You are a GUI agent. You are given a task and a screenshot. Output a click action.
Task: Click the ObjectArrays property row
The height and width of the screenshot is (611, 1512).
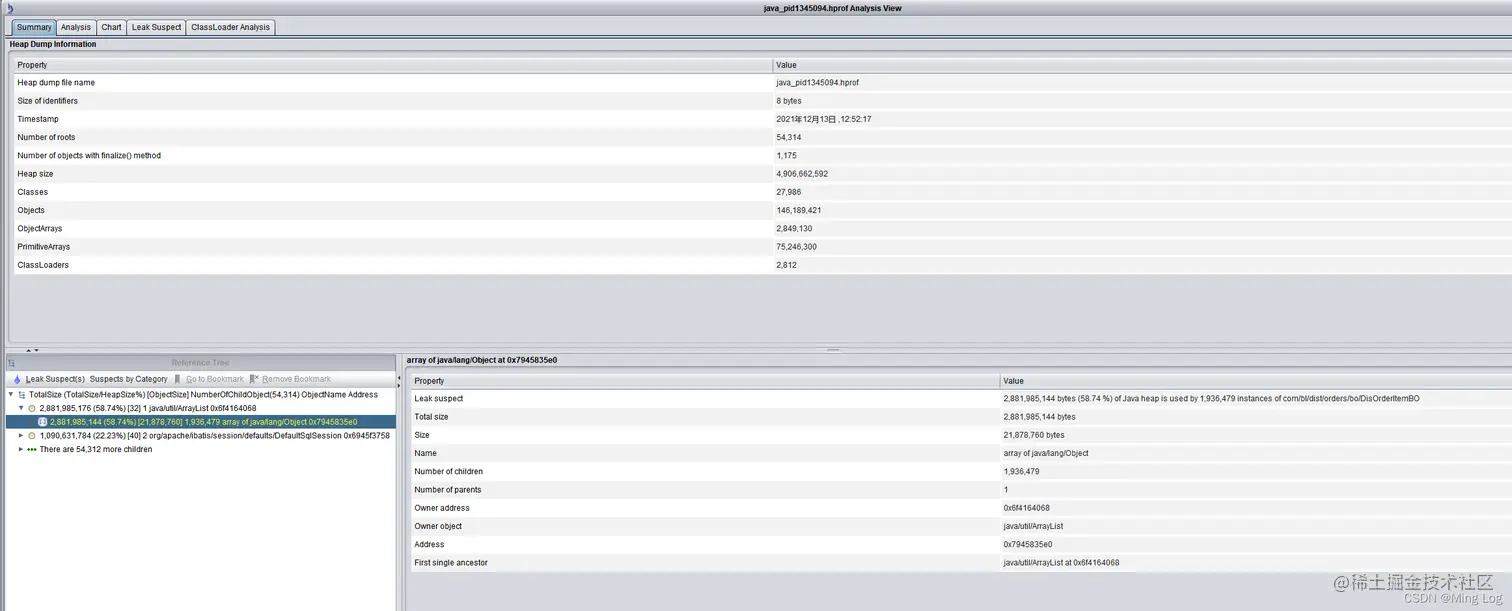click(x=762, y=228)
